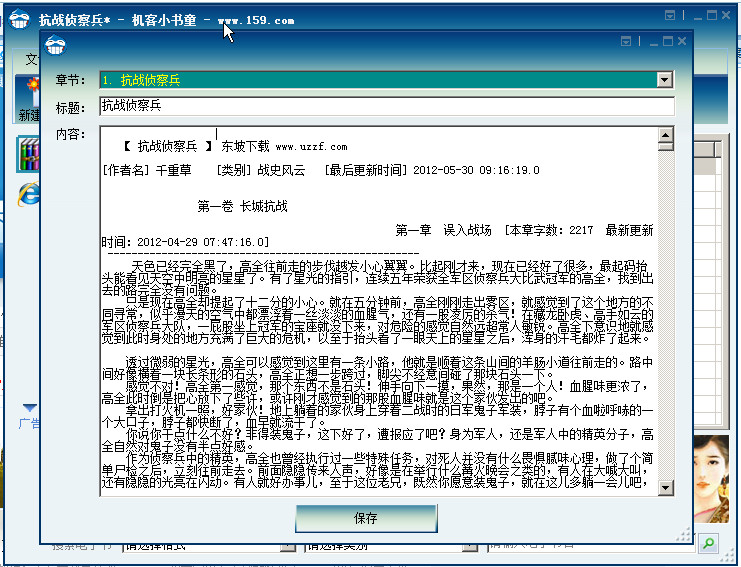Open the 章节 chapter dropdown arrow
The height and width of the screenshot is (567, 741).
(x=664, y=80)
